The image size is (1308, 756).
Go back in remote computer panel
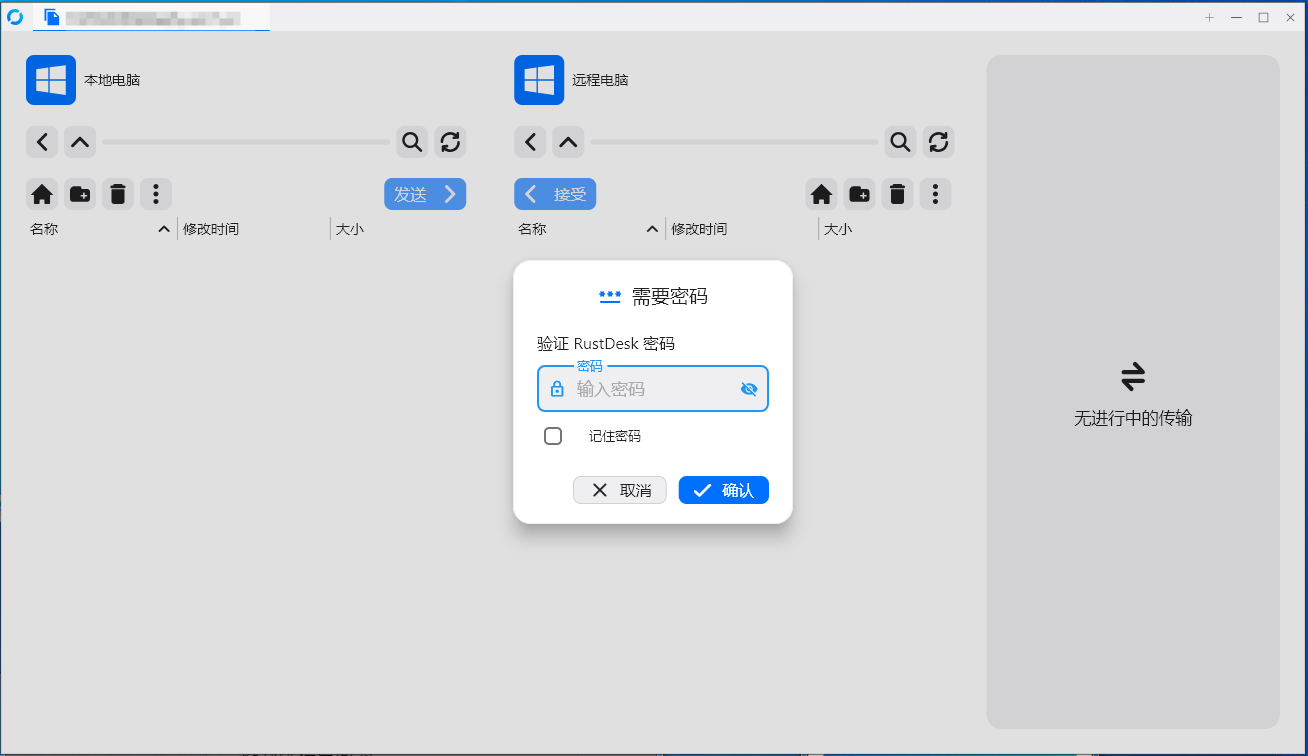click(x=530, y=142)
